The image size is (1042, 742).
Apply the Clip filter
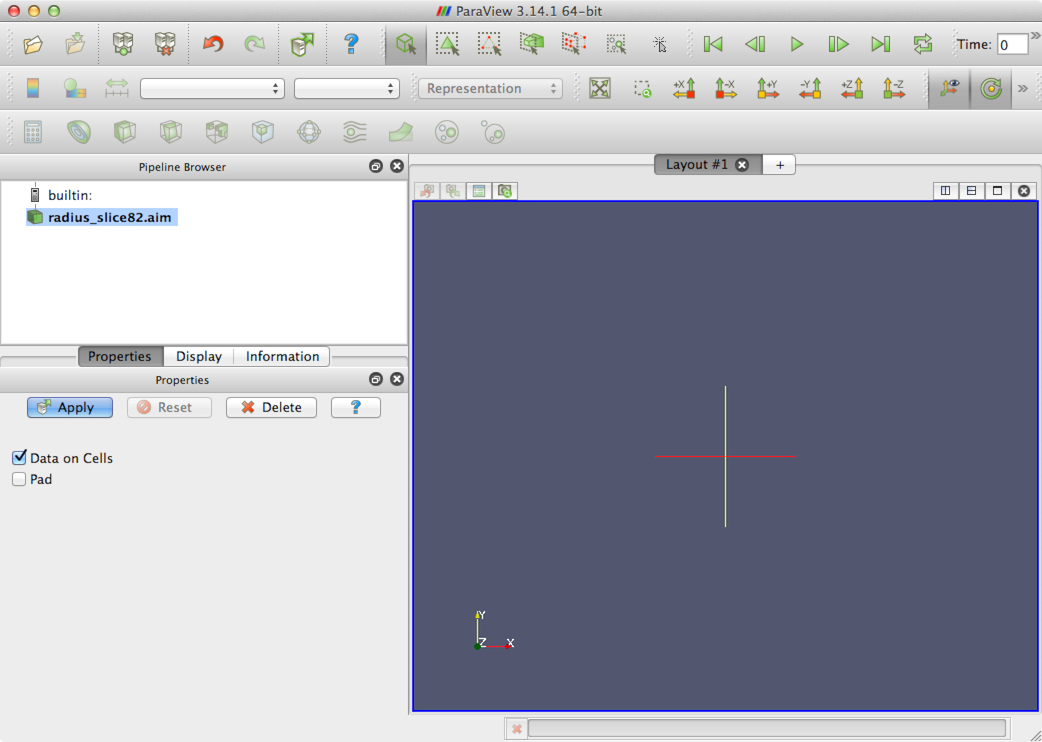(125, 132)
